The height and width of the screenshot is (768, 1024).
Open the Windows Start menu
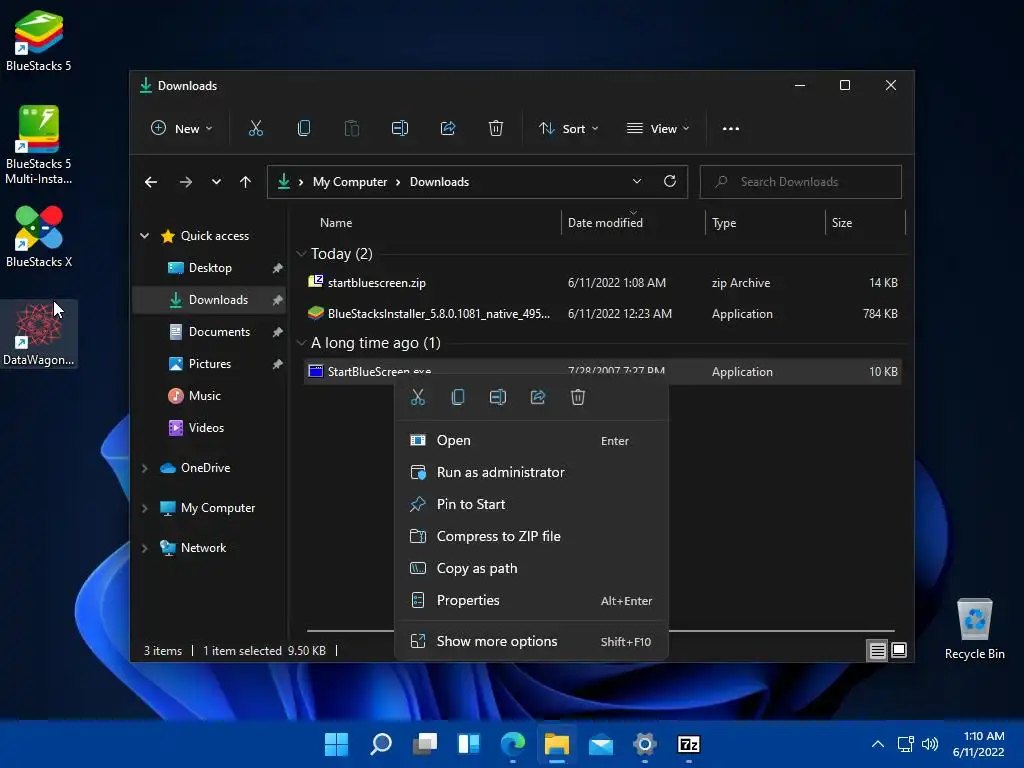click(336, 744)
